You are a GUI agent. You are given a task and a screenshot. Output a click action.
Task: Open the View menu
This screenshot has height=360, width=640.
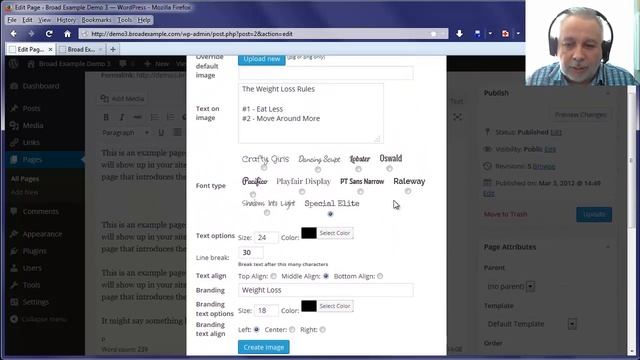44,20
